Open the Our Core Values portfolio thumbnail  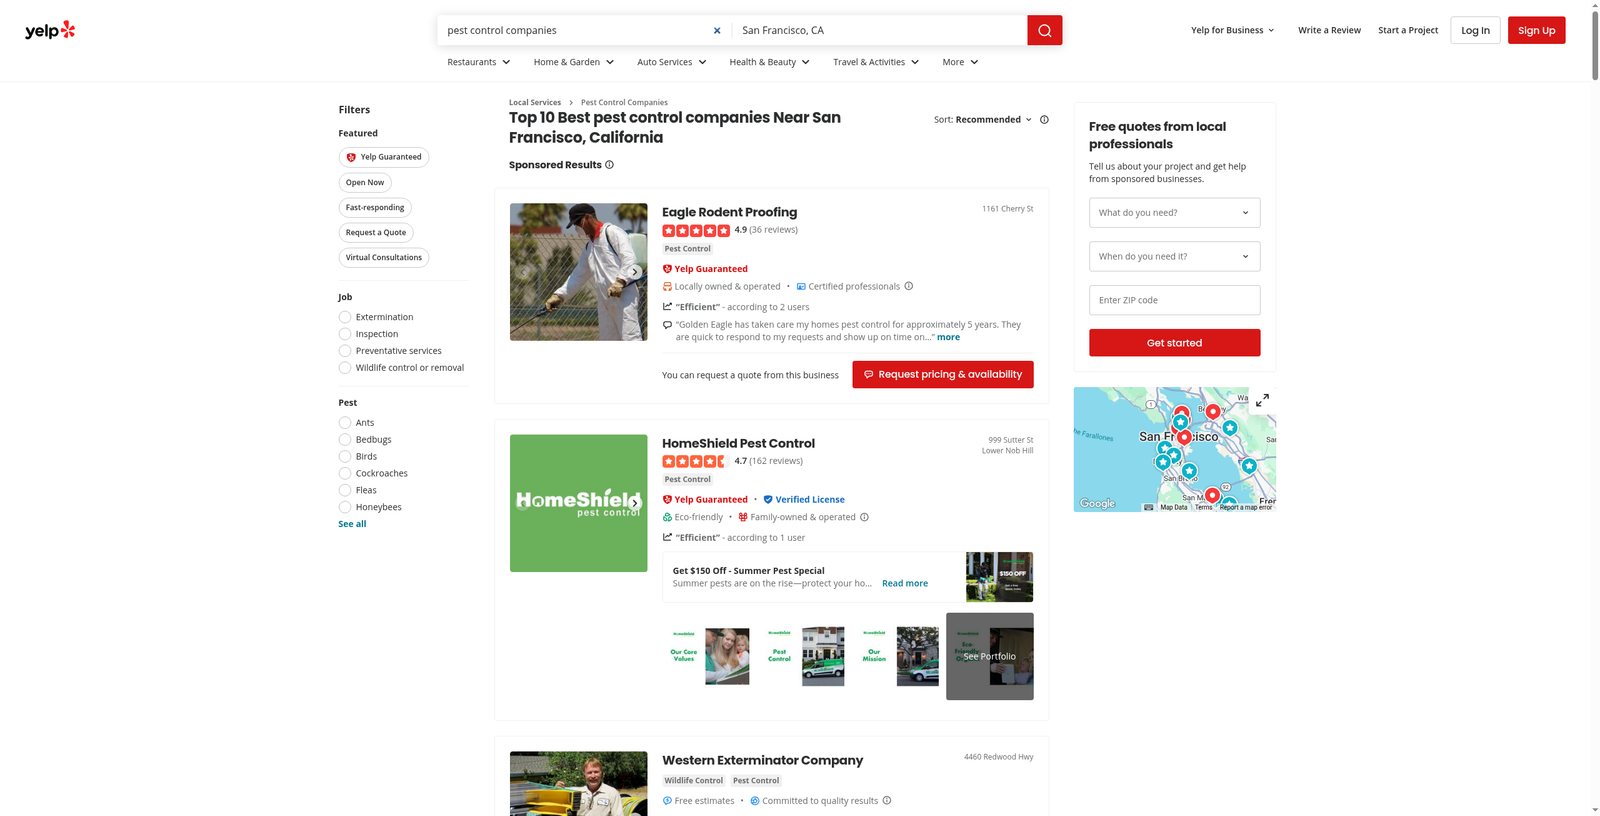[708, 656]
